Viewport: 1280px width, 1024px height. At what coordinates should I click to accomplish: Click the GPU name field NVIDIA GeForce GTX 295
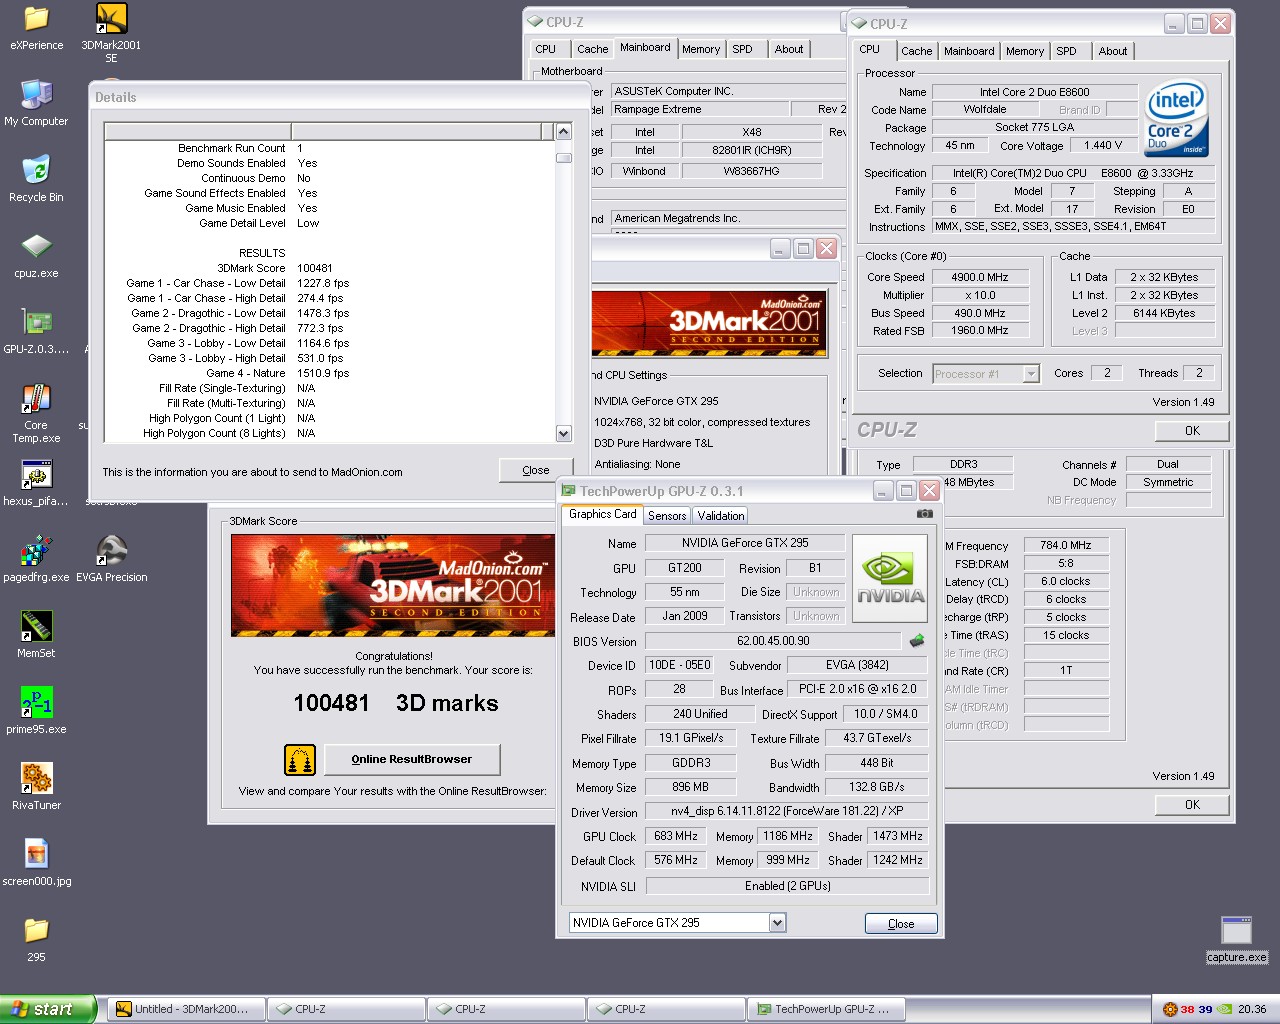(x=745, y=543)
